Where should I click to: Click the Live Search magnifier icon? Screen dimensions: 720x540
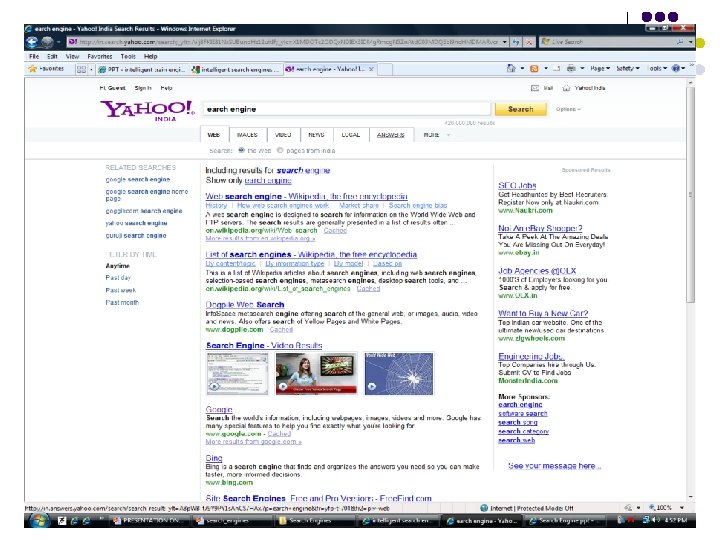680,42
